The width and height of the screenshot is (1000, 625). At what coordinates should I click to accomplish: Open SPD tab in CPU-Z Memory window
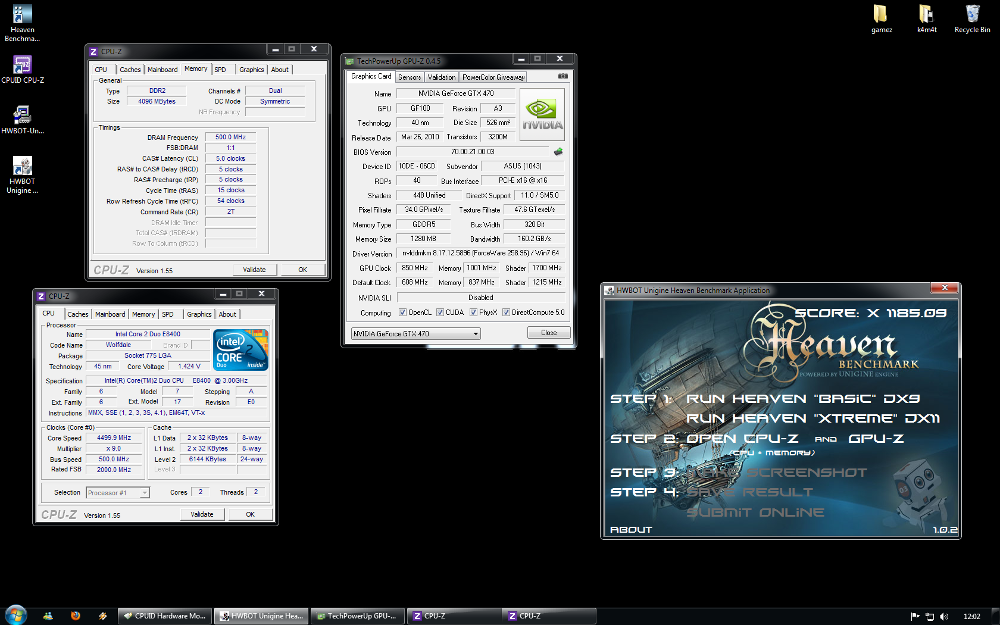tap(221, 70)
